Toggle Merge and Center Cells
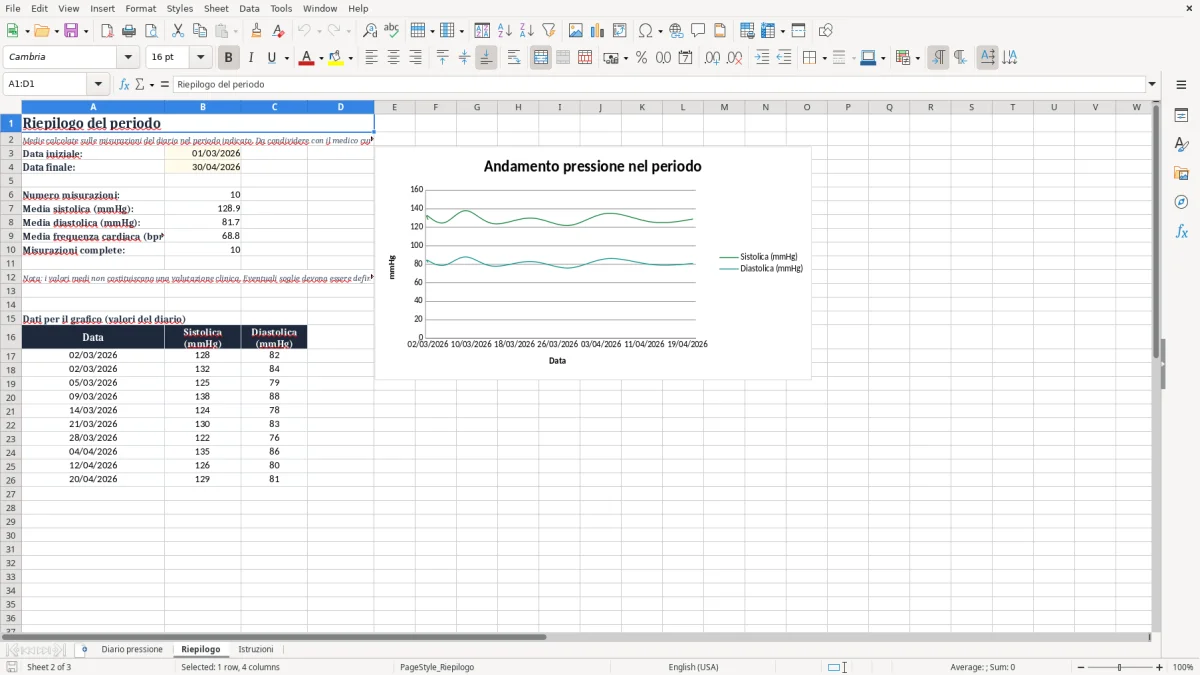The height and width of the screenshot is (675, 1200). click(541, 58)
